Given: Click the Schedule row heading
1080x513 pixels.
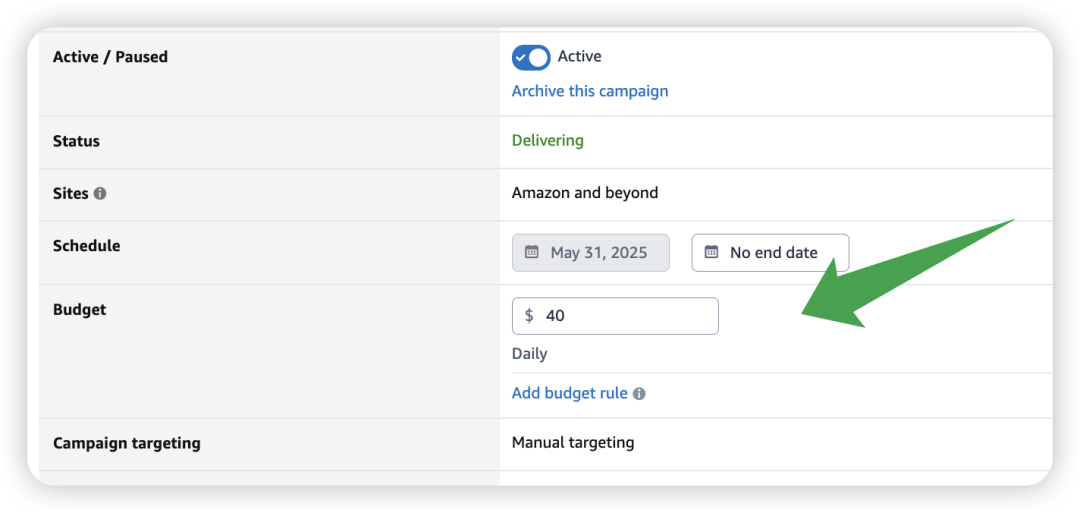Looking at the screenshot, I should pyautogui.click(x=86, y=246).
